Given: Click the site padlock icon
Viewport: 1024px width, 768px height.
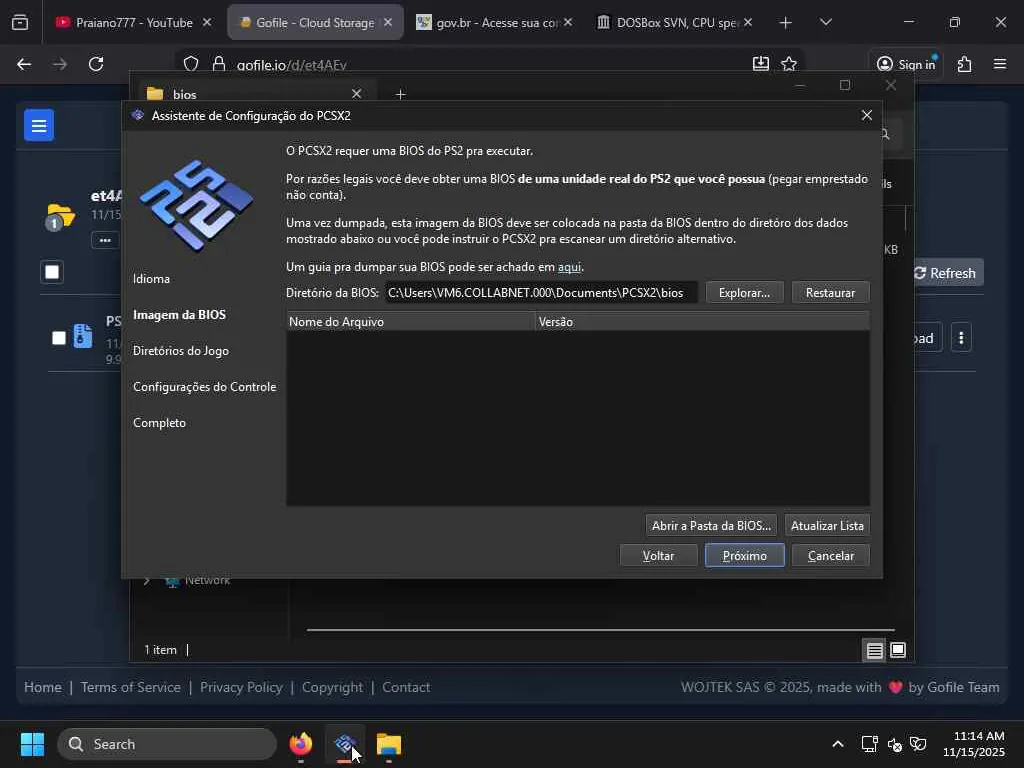Looking at the screenshot, I should point(219,64).
